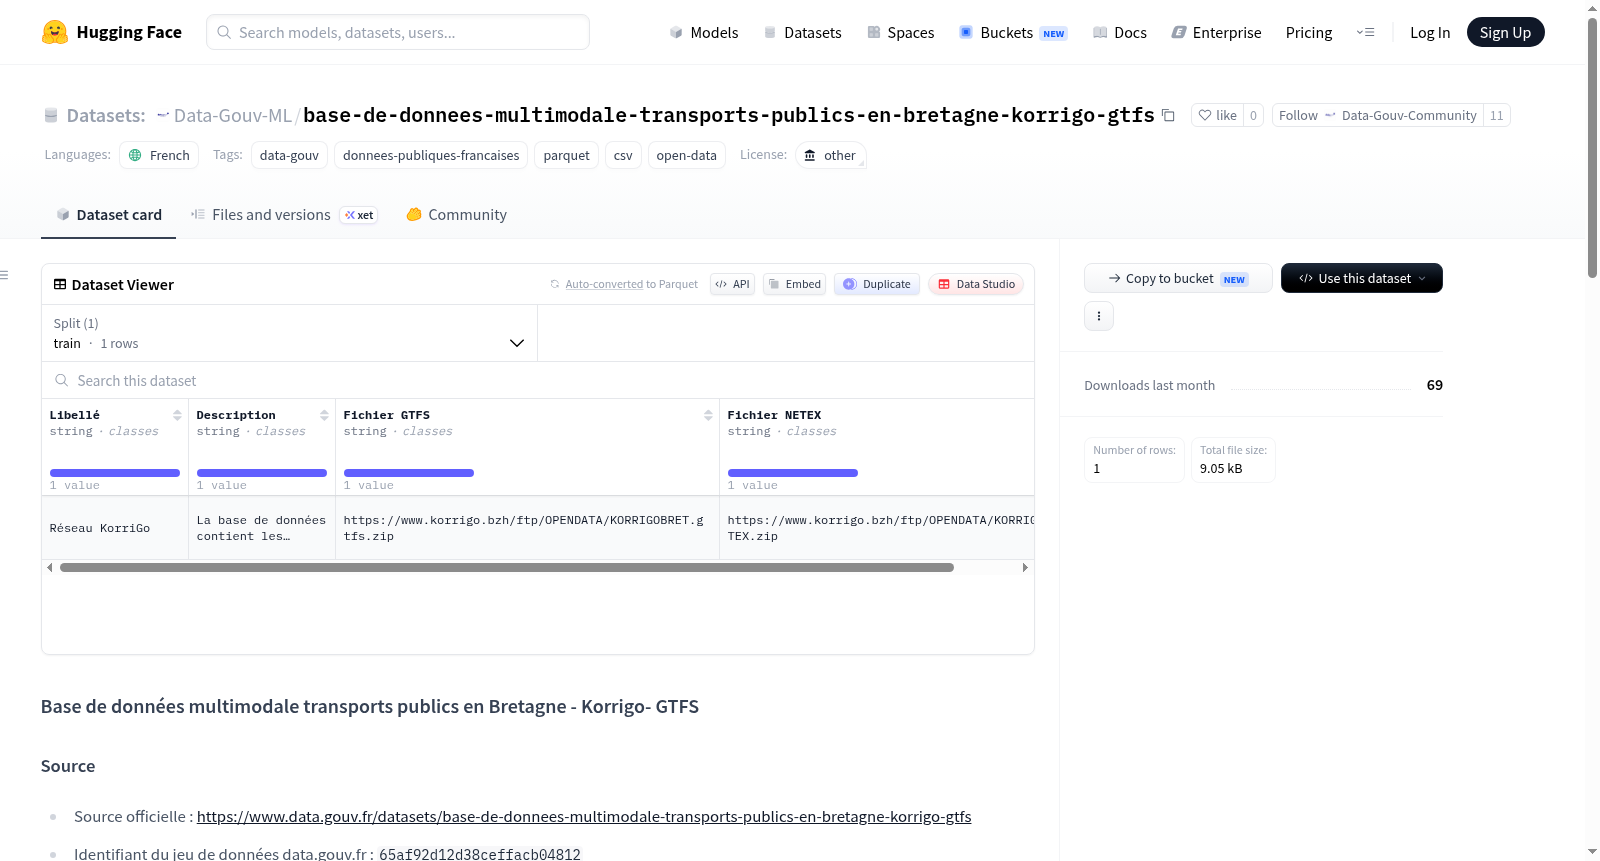Follow Data-Gouv-Community button
Image resolution: width=1600 pixels, height=861 pixels.
pyautogui.click(x=1377, y=115)
